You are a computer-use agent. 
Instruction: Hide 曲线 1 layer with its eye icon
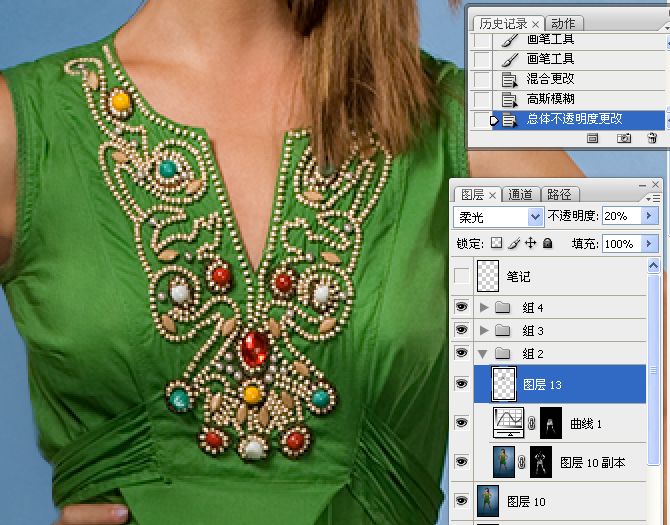click(x=461, y=422)
